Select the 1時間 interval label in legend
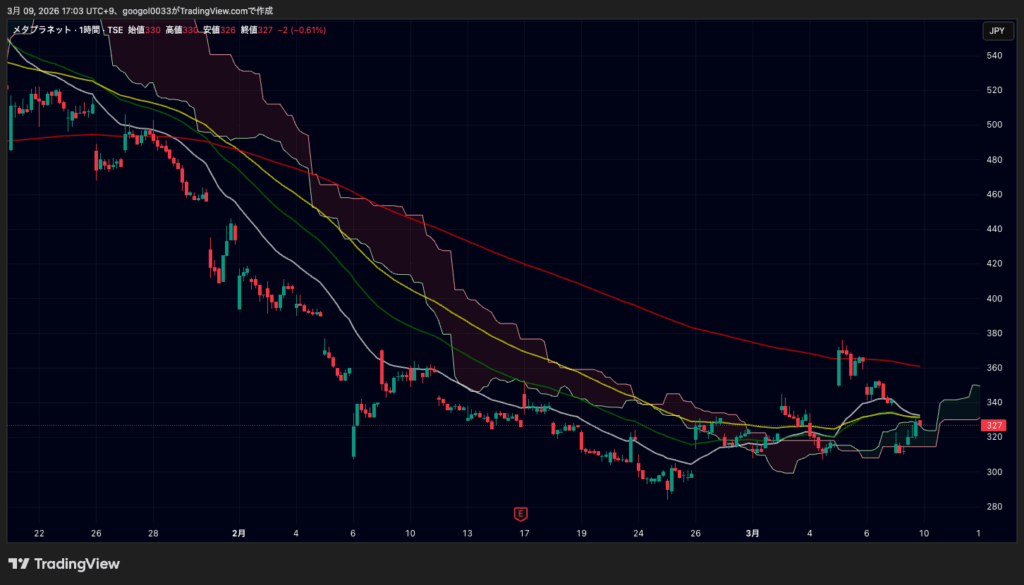 pyautogui.click(x=89, y=31)
